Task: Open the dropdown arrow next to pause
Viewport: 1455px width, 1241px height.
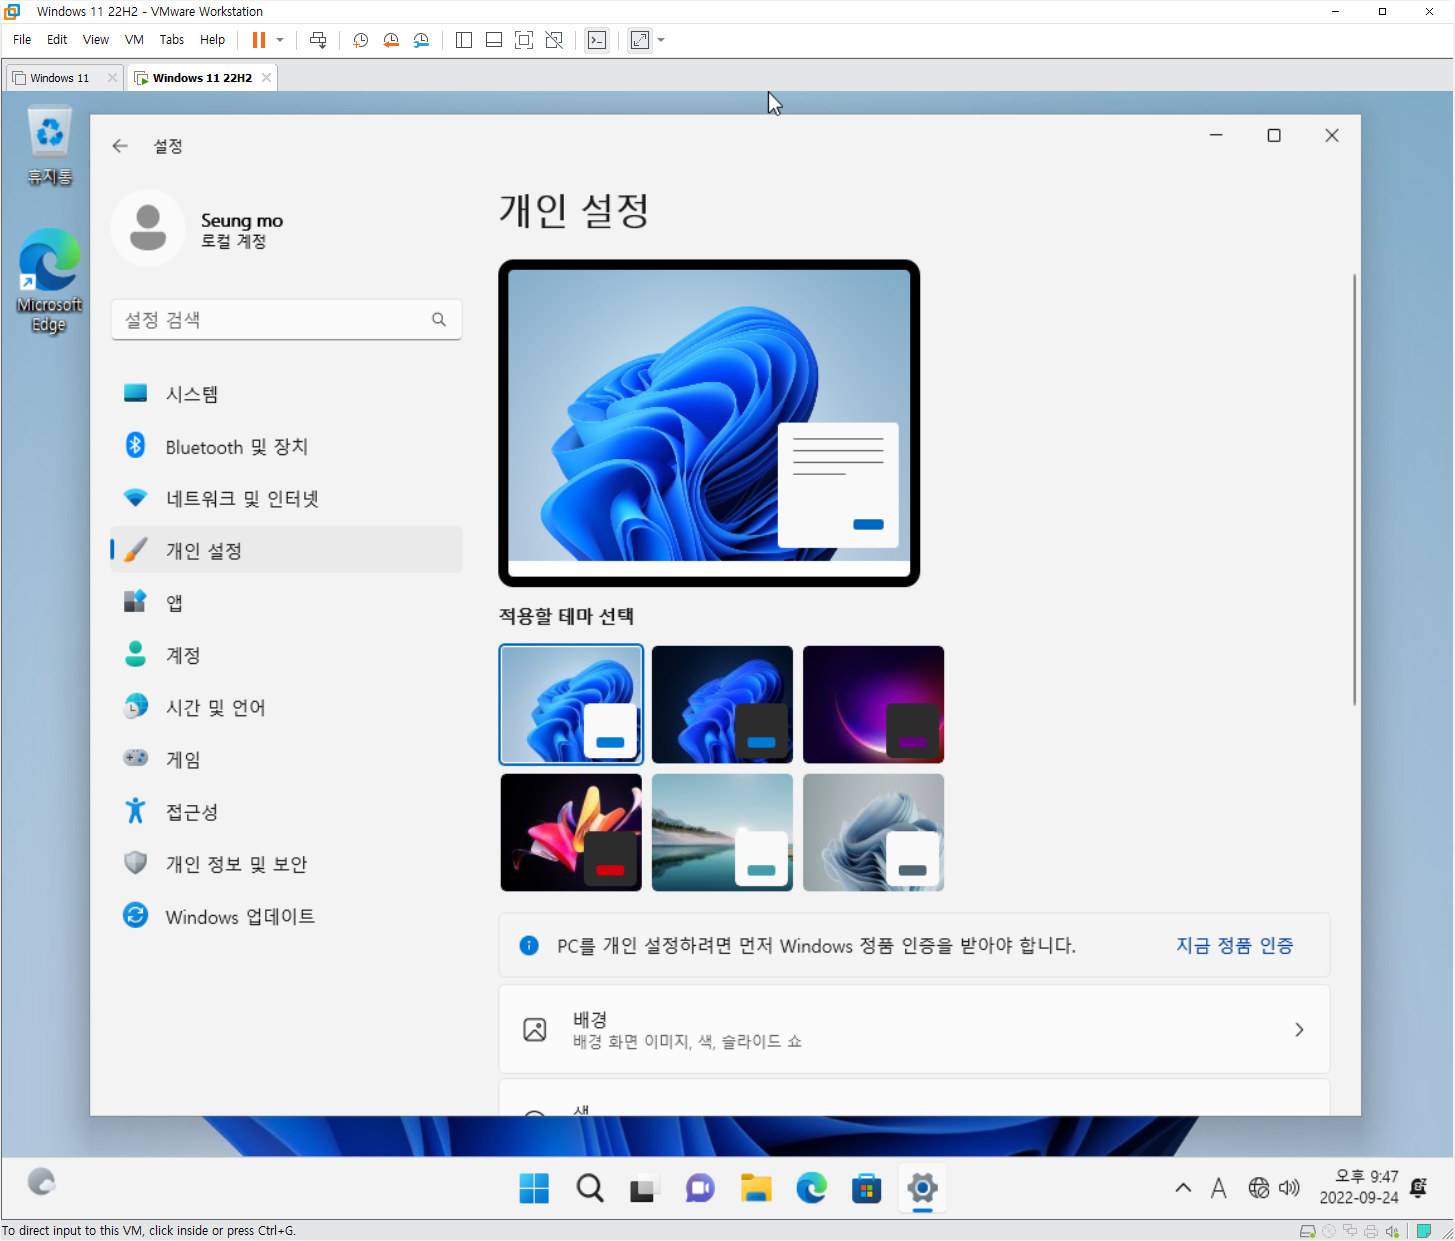Action: (280, 40)
